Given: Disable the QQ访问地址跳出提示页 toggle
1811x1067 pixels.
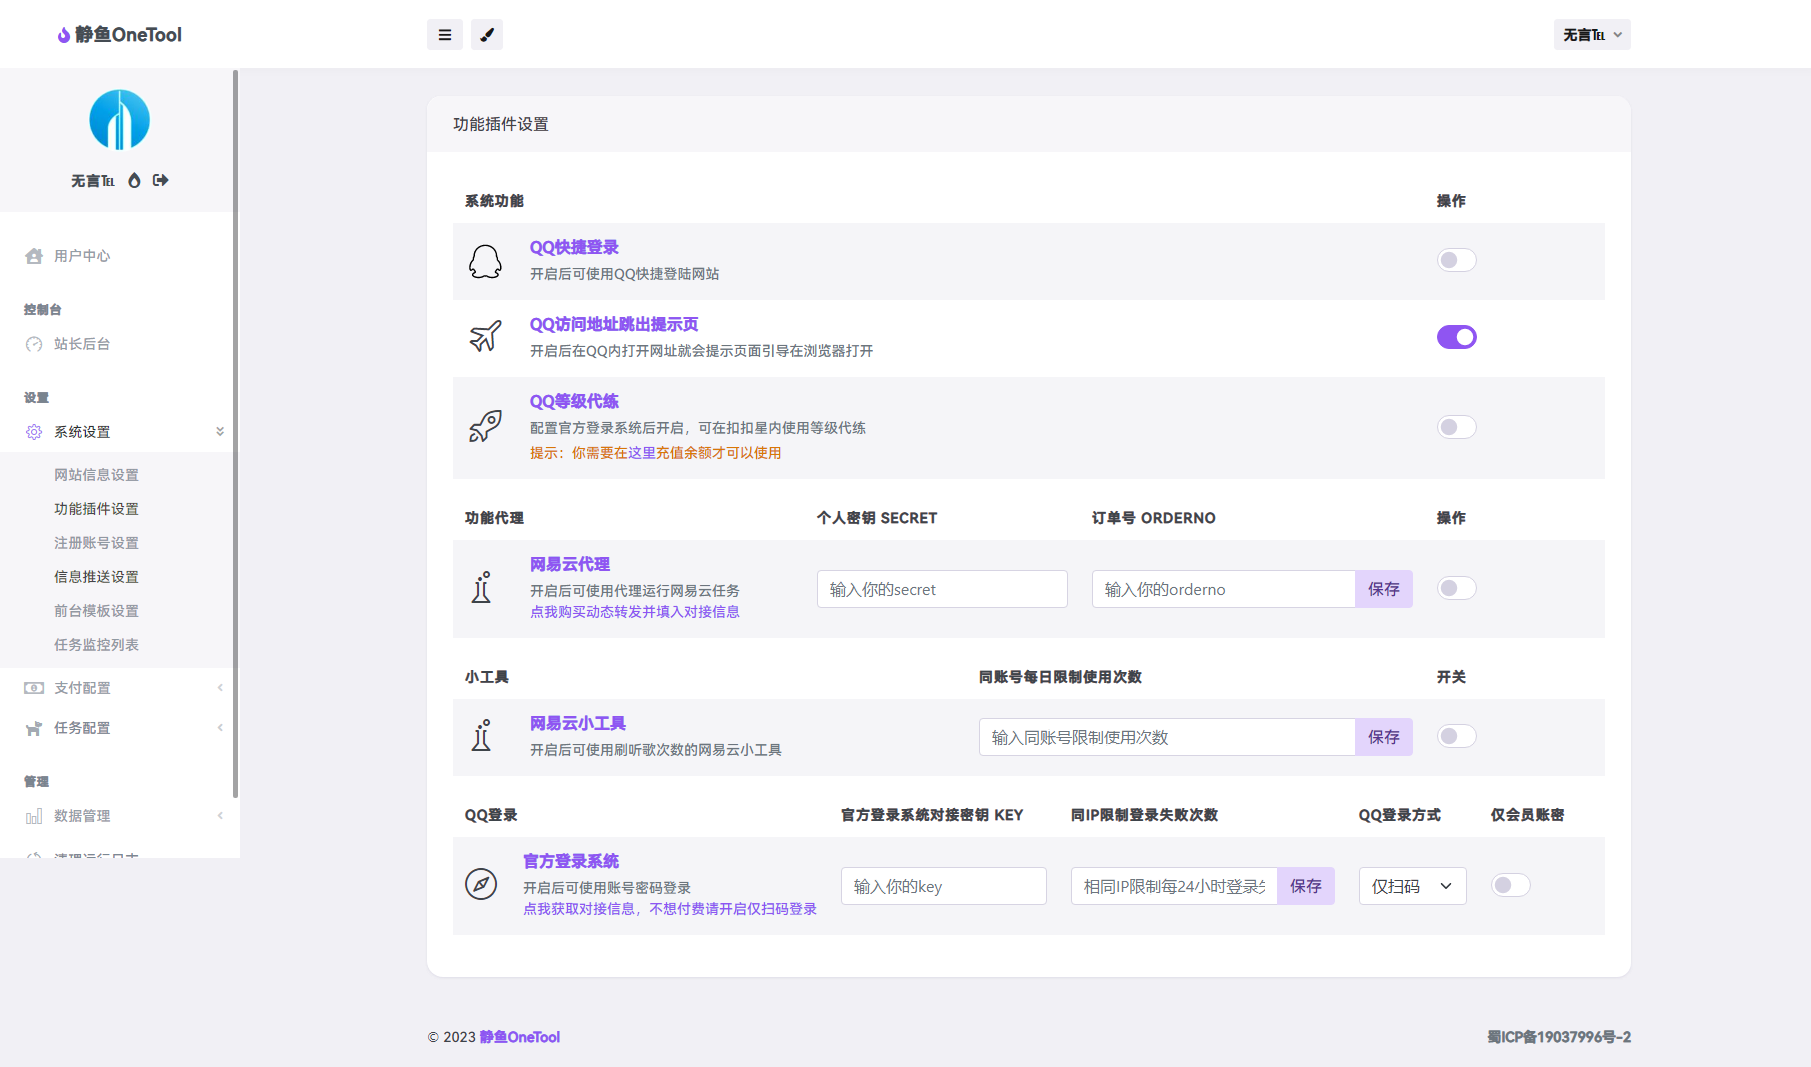Looking at the screenshot, I should (x=1456, y=337).
